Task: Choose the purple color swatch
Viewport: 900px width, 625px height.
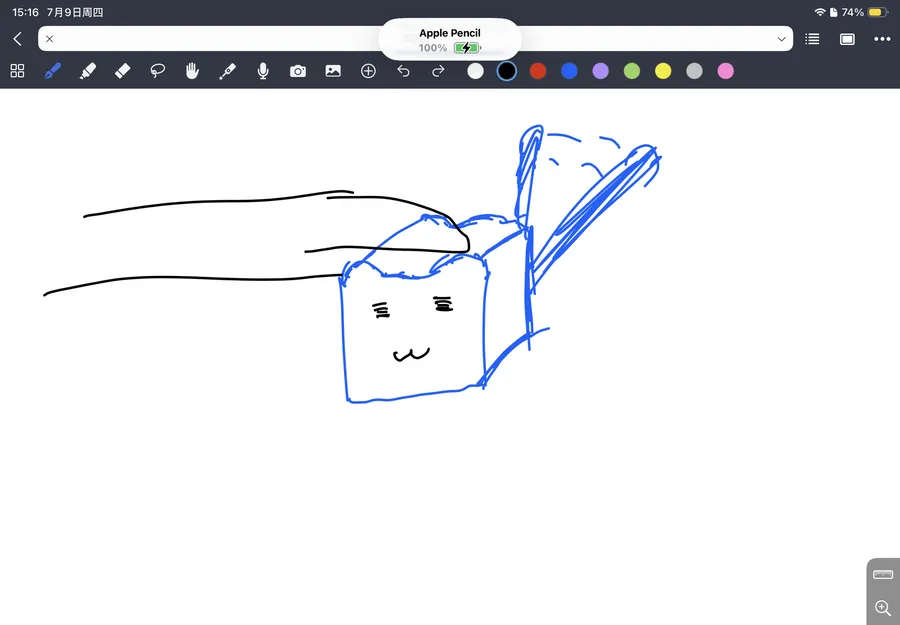Action: [x=600, y=71]
